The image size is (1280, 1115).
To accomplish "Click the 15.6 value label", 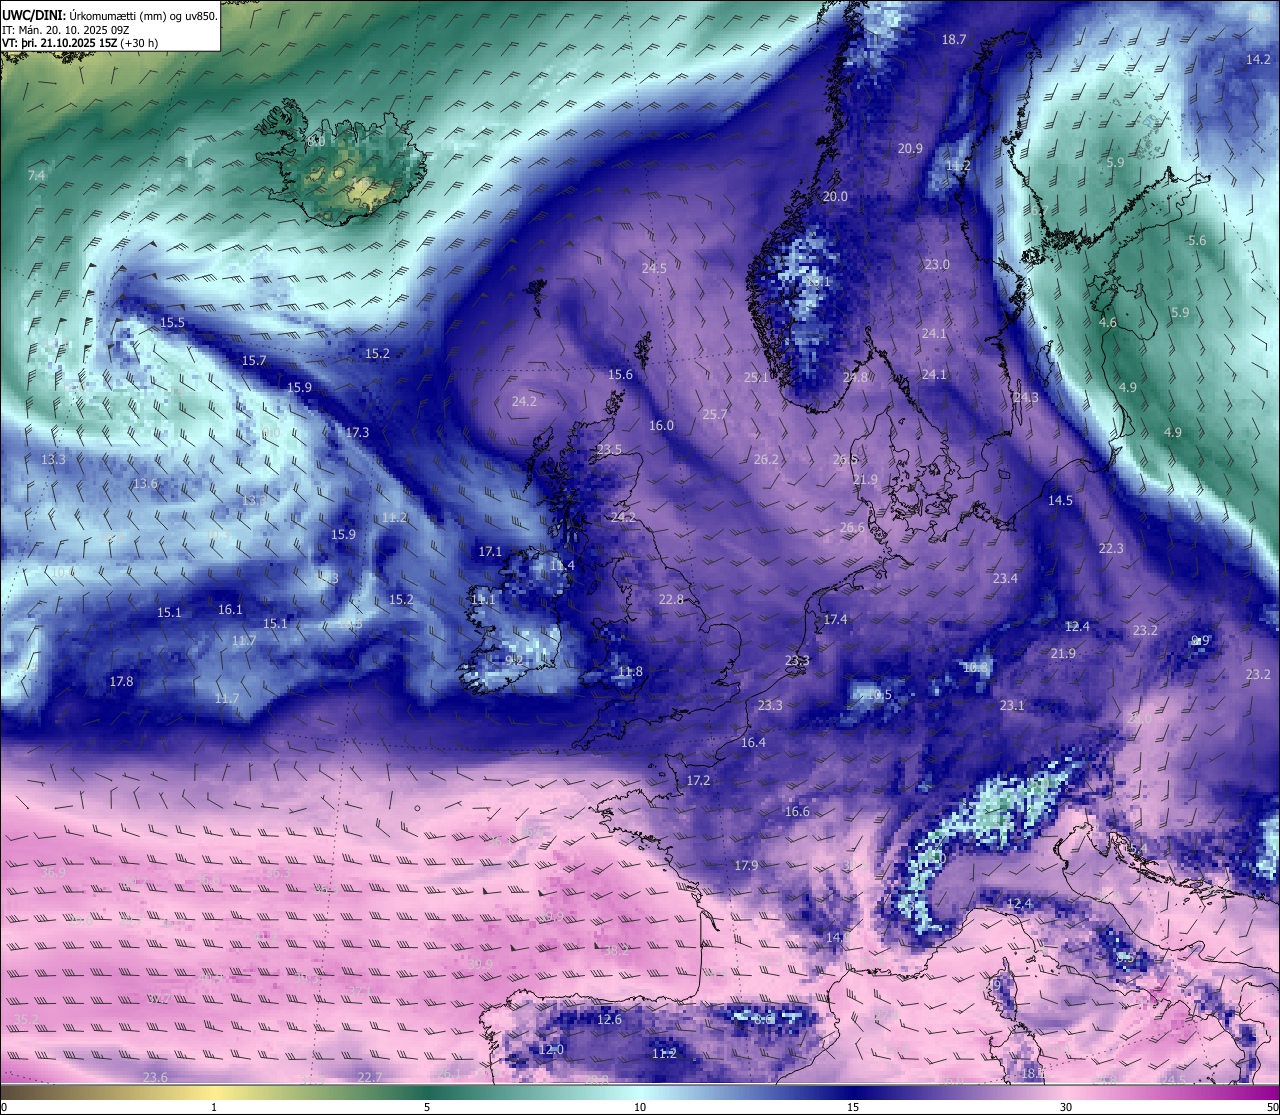I will [x=620, y=375].
